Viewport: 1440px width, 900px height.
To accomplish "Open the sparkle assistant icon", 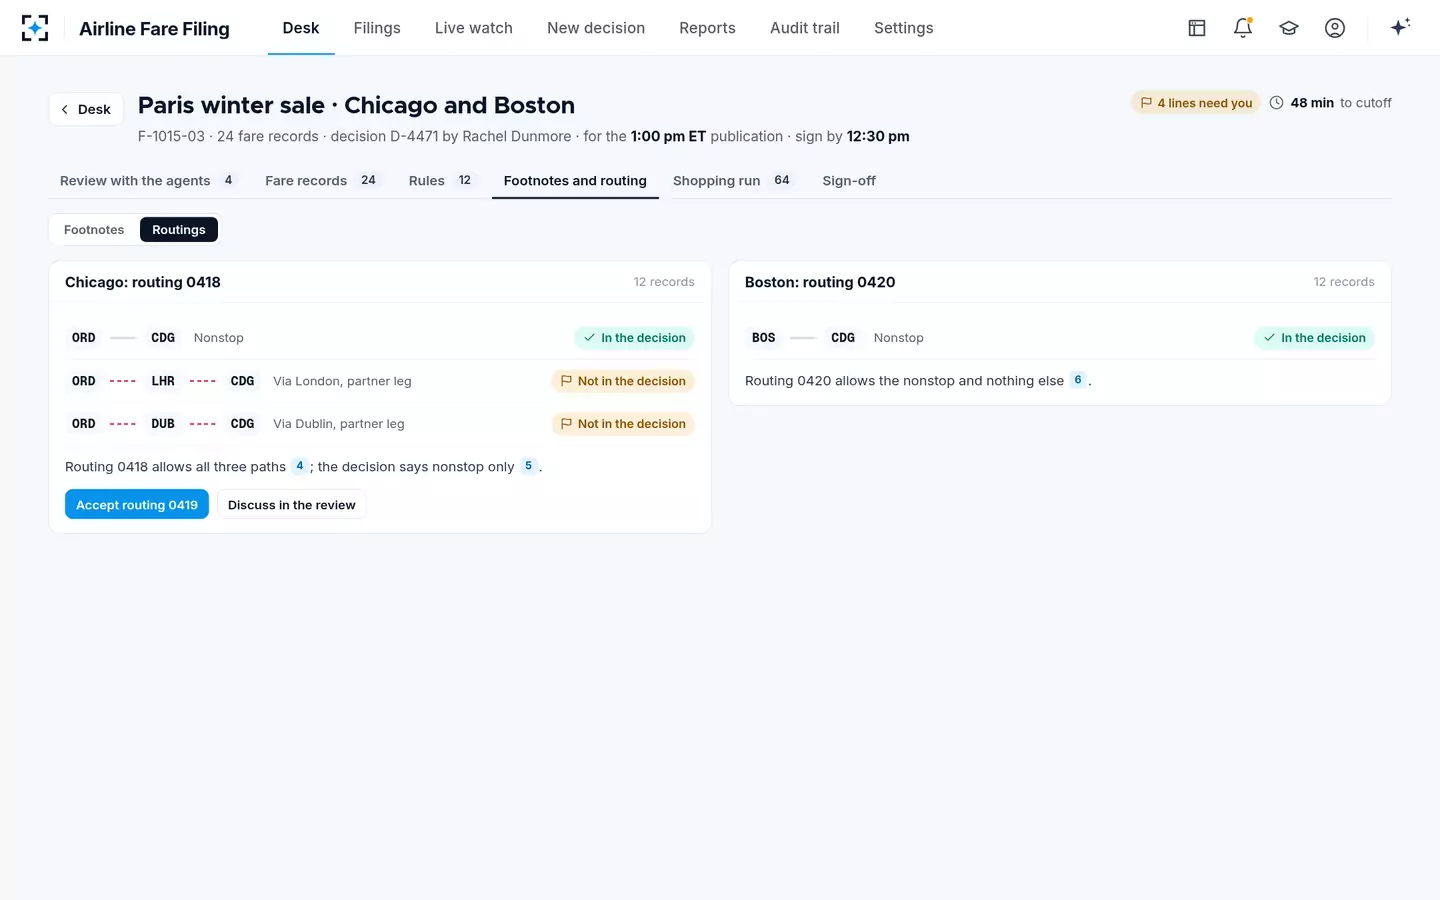I will point(1400,27).
